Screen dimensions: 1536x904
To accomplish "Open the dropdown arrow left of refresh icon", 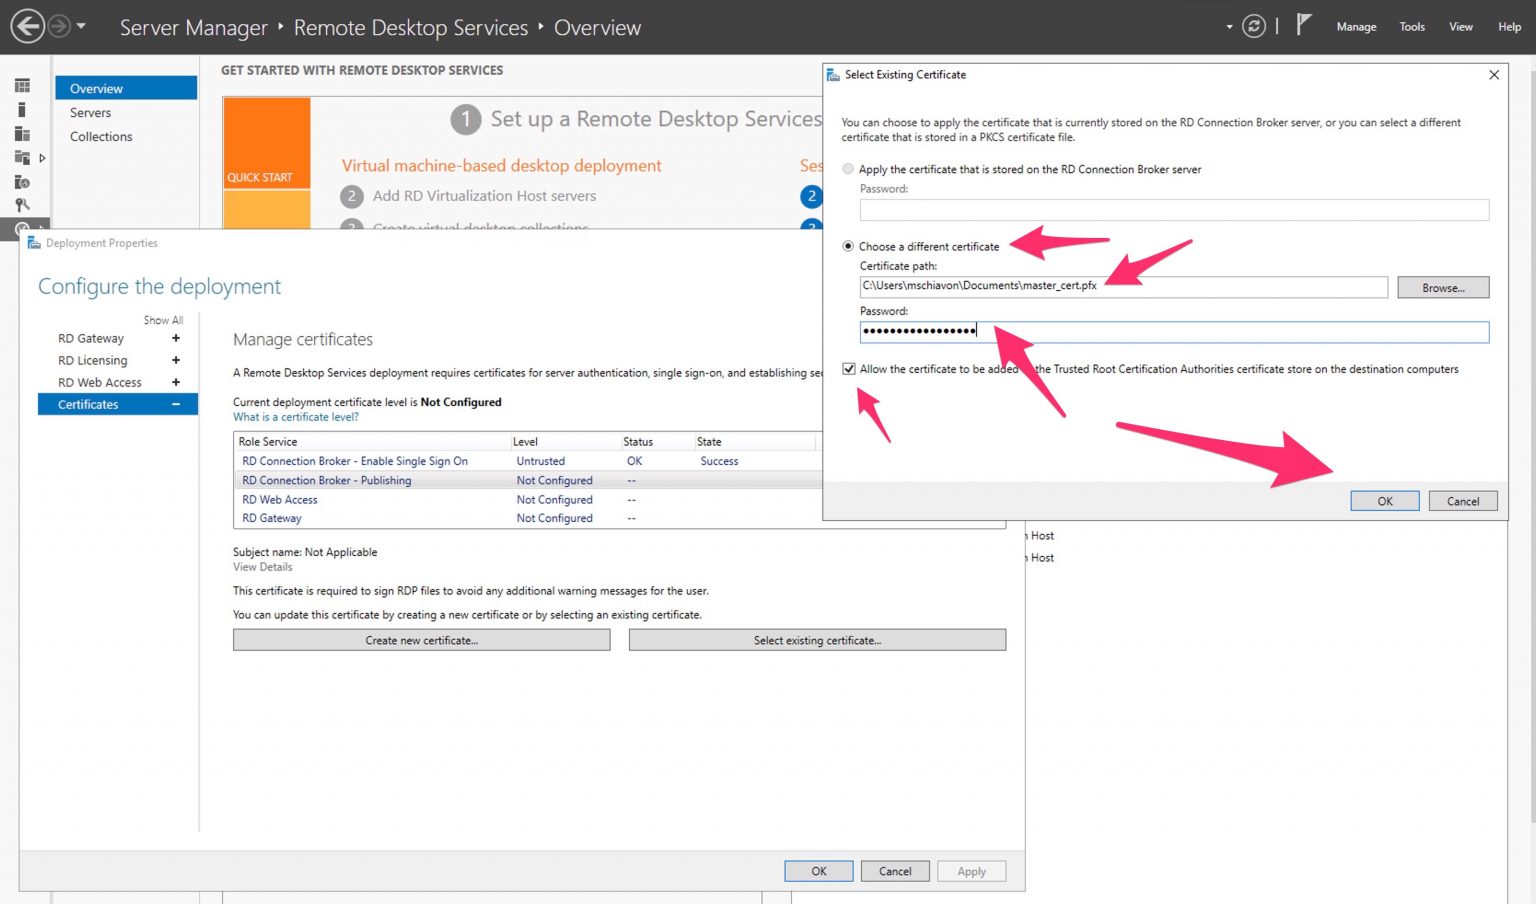I will [1229, 27].
